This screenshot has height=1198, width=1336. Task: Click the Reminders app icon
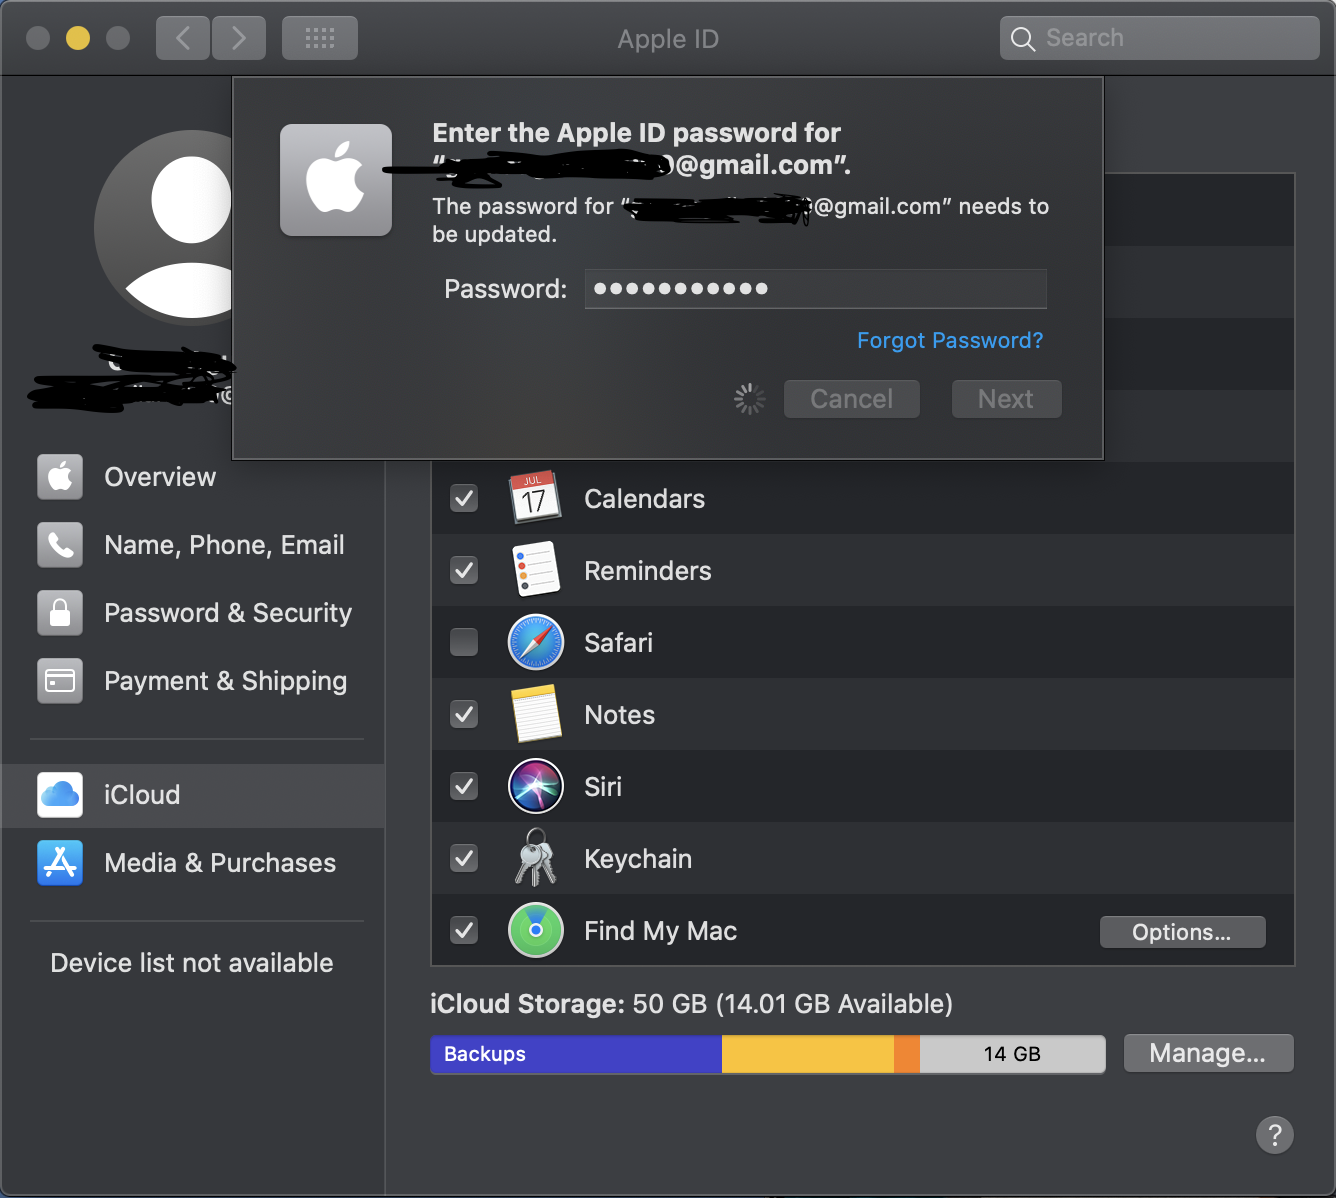click(536, 570)
